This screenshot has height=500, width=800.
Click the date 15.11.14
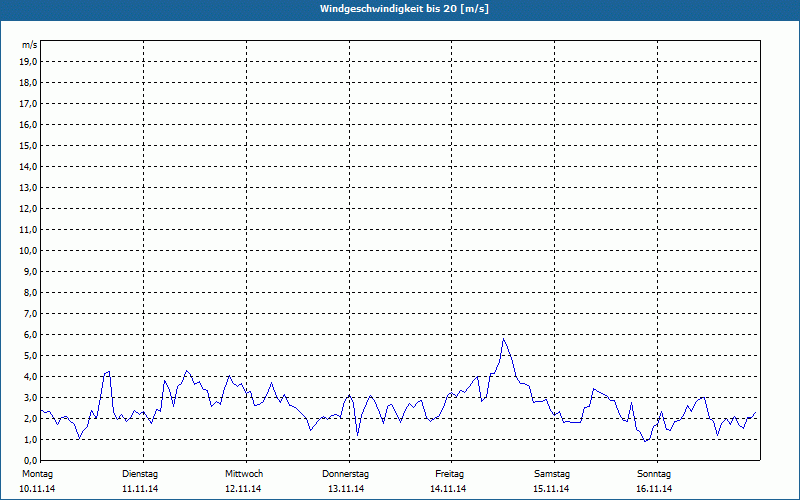pos(551,489)
